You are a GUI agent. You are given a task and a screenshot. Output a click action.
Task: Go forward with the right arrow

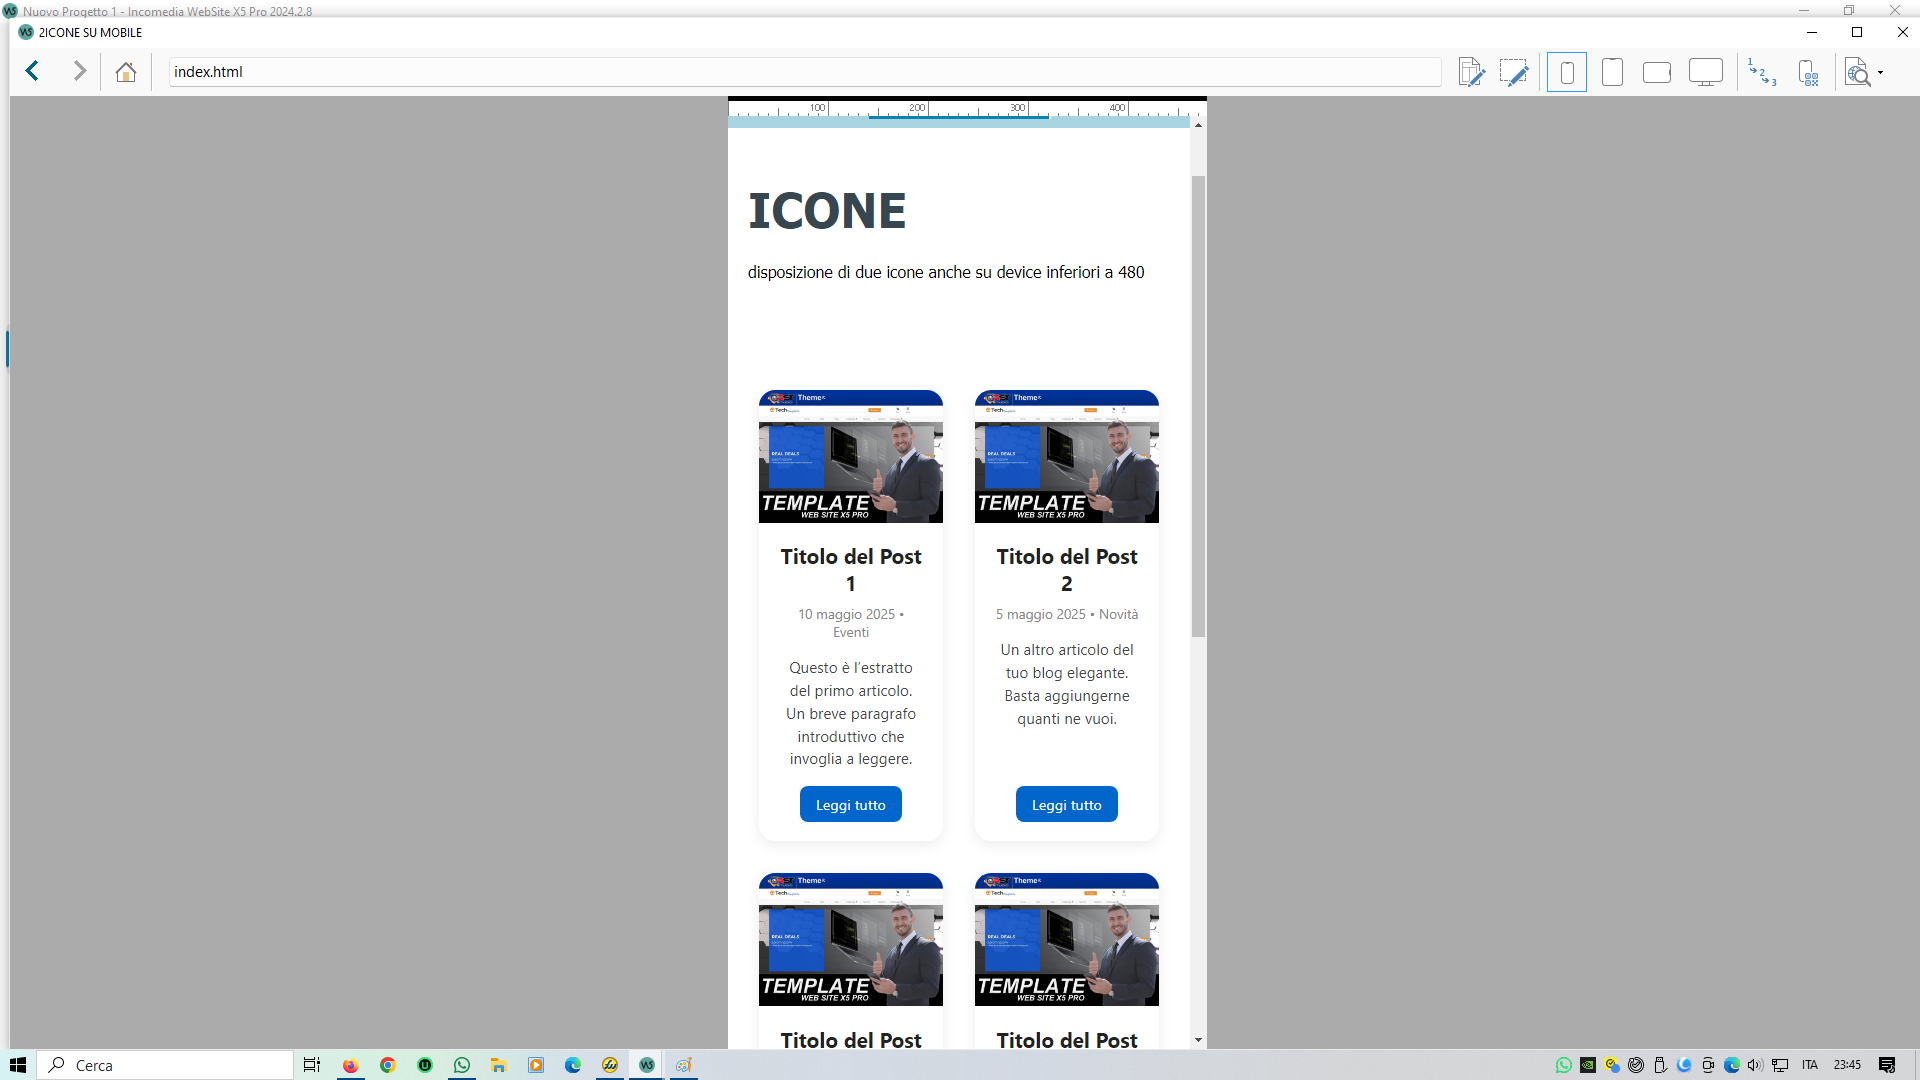[x=79, y=71]
